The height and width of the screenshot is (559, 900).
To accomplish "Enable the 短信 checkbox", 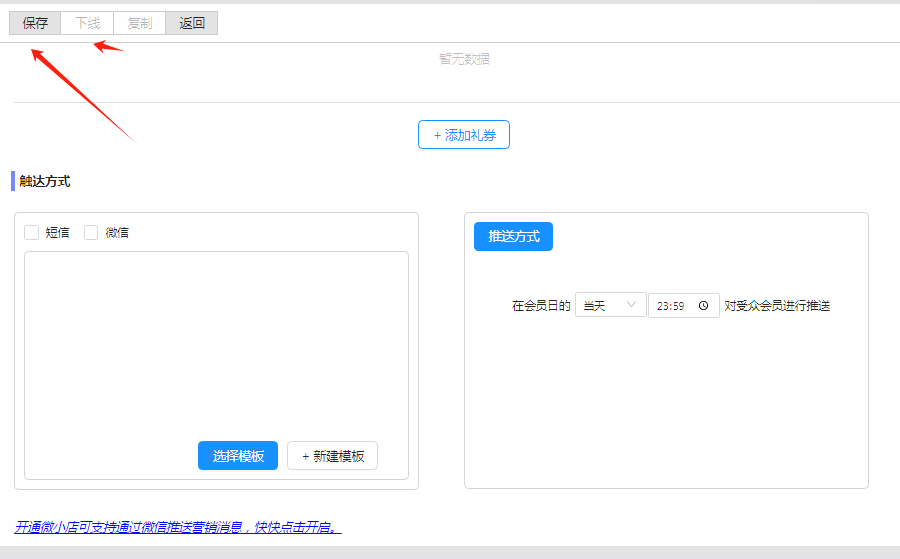I will pos(32,232).
